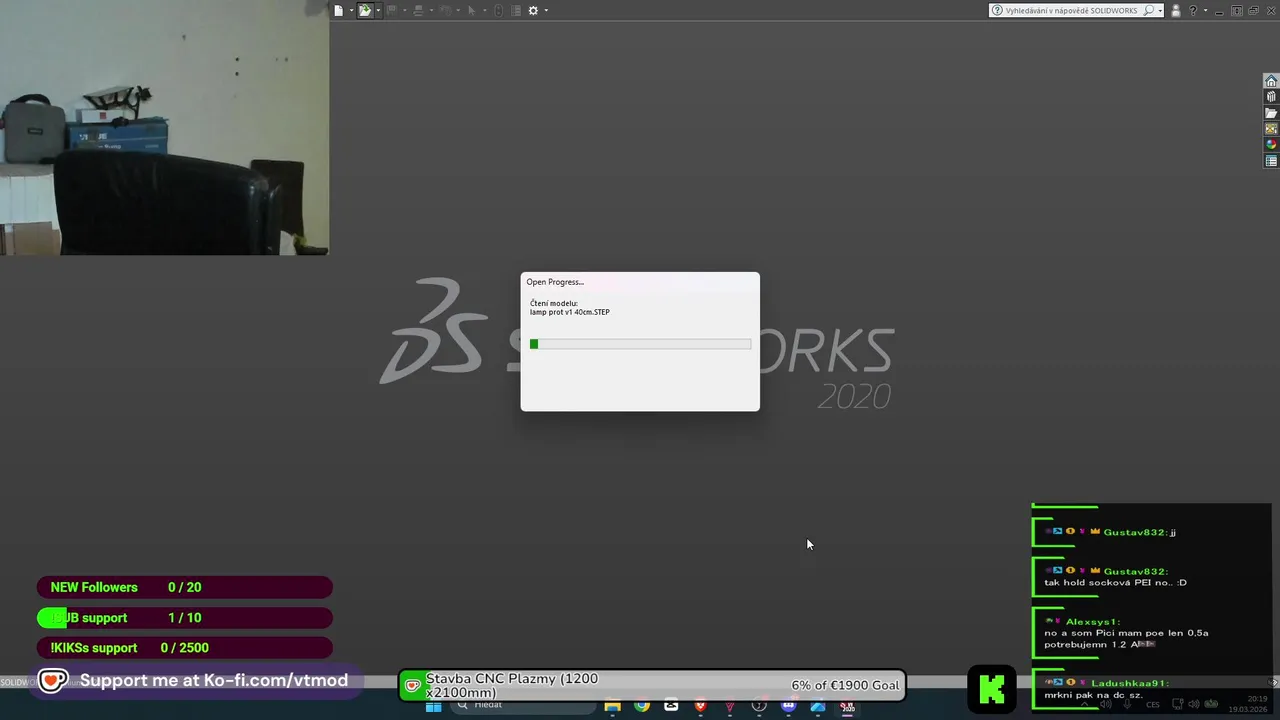Open the Brave browser taskbar icon
Image resolution: width=1280 pixels, height=720 pixels.
[x=700, y=706]
